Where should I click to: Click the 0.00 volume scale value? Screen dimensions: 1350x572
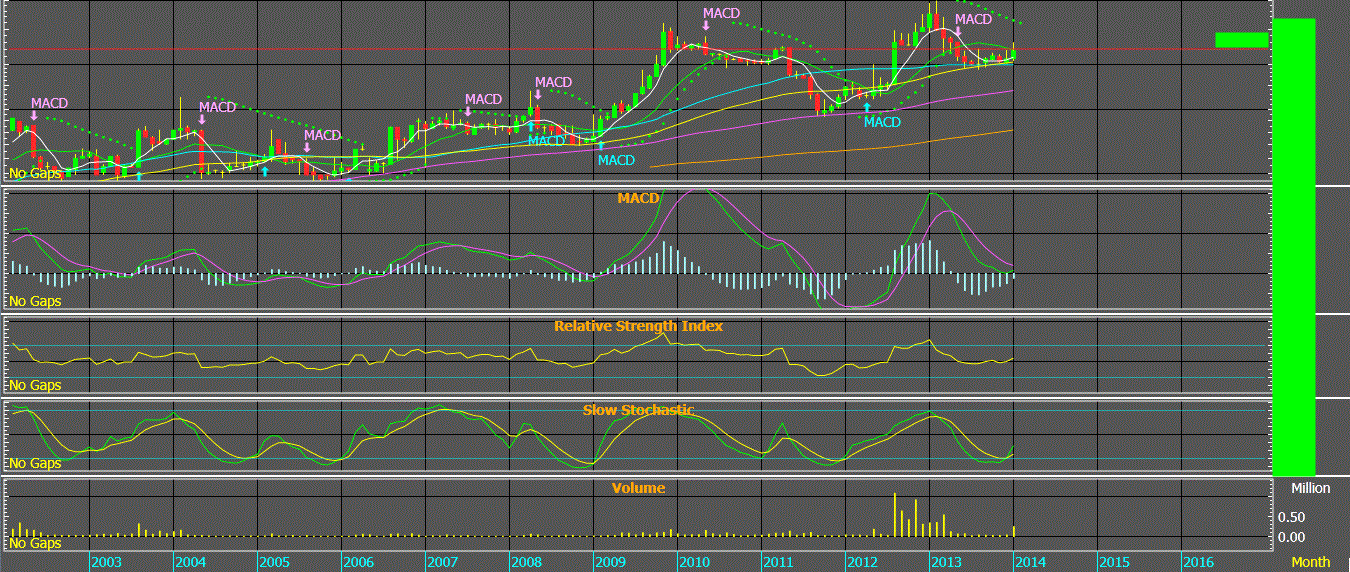tap(1291, 537)
